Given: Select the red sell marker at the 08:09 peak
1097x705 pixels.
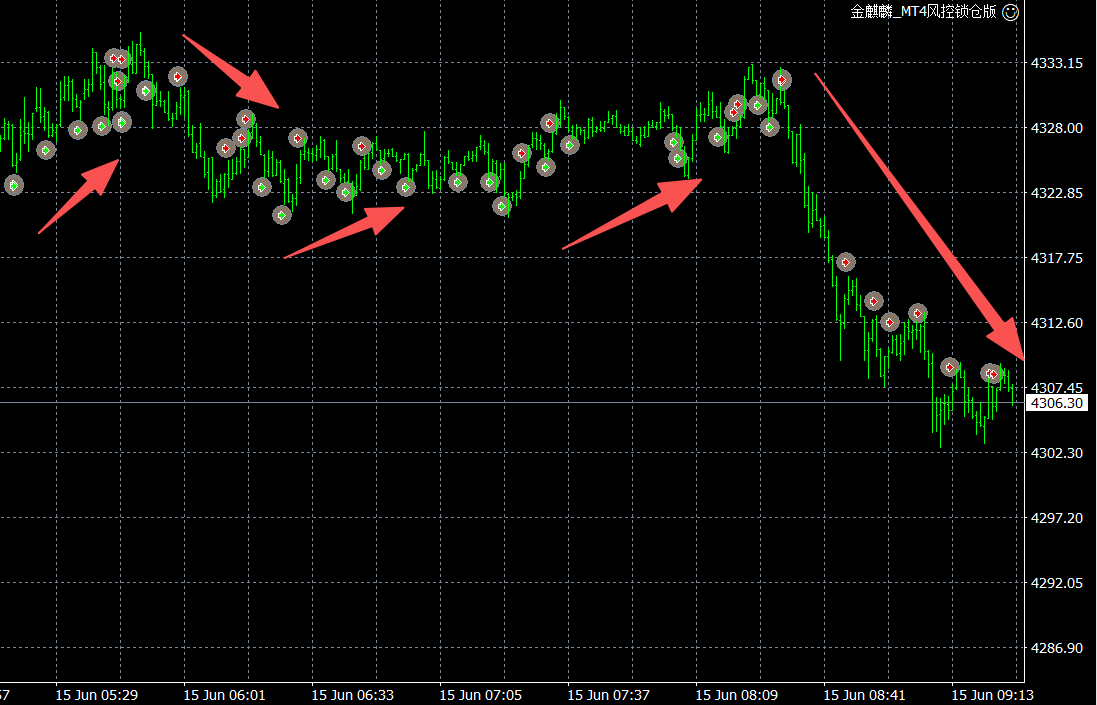Looking at the screenshot, I should [x=781, y=80].
